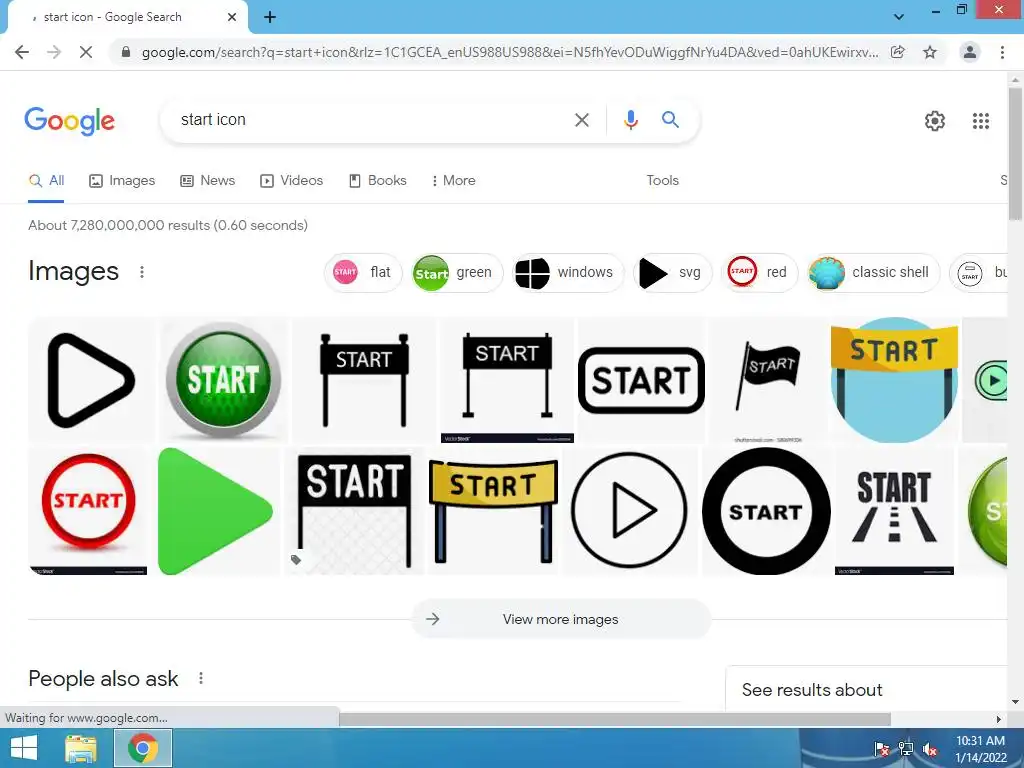This screenshot has width=1024, height=768.
Task: Open the tab search chevron
Action: coord(899,17)
